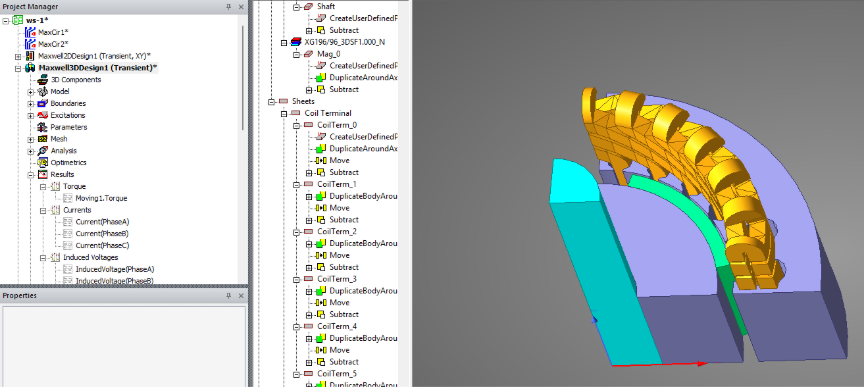This screenshot has width=864, height=387.
Task: Select the MaxCir2 circuit icon
Action: [x=30, y=44]
